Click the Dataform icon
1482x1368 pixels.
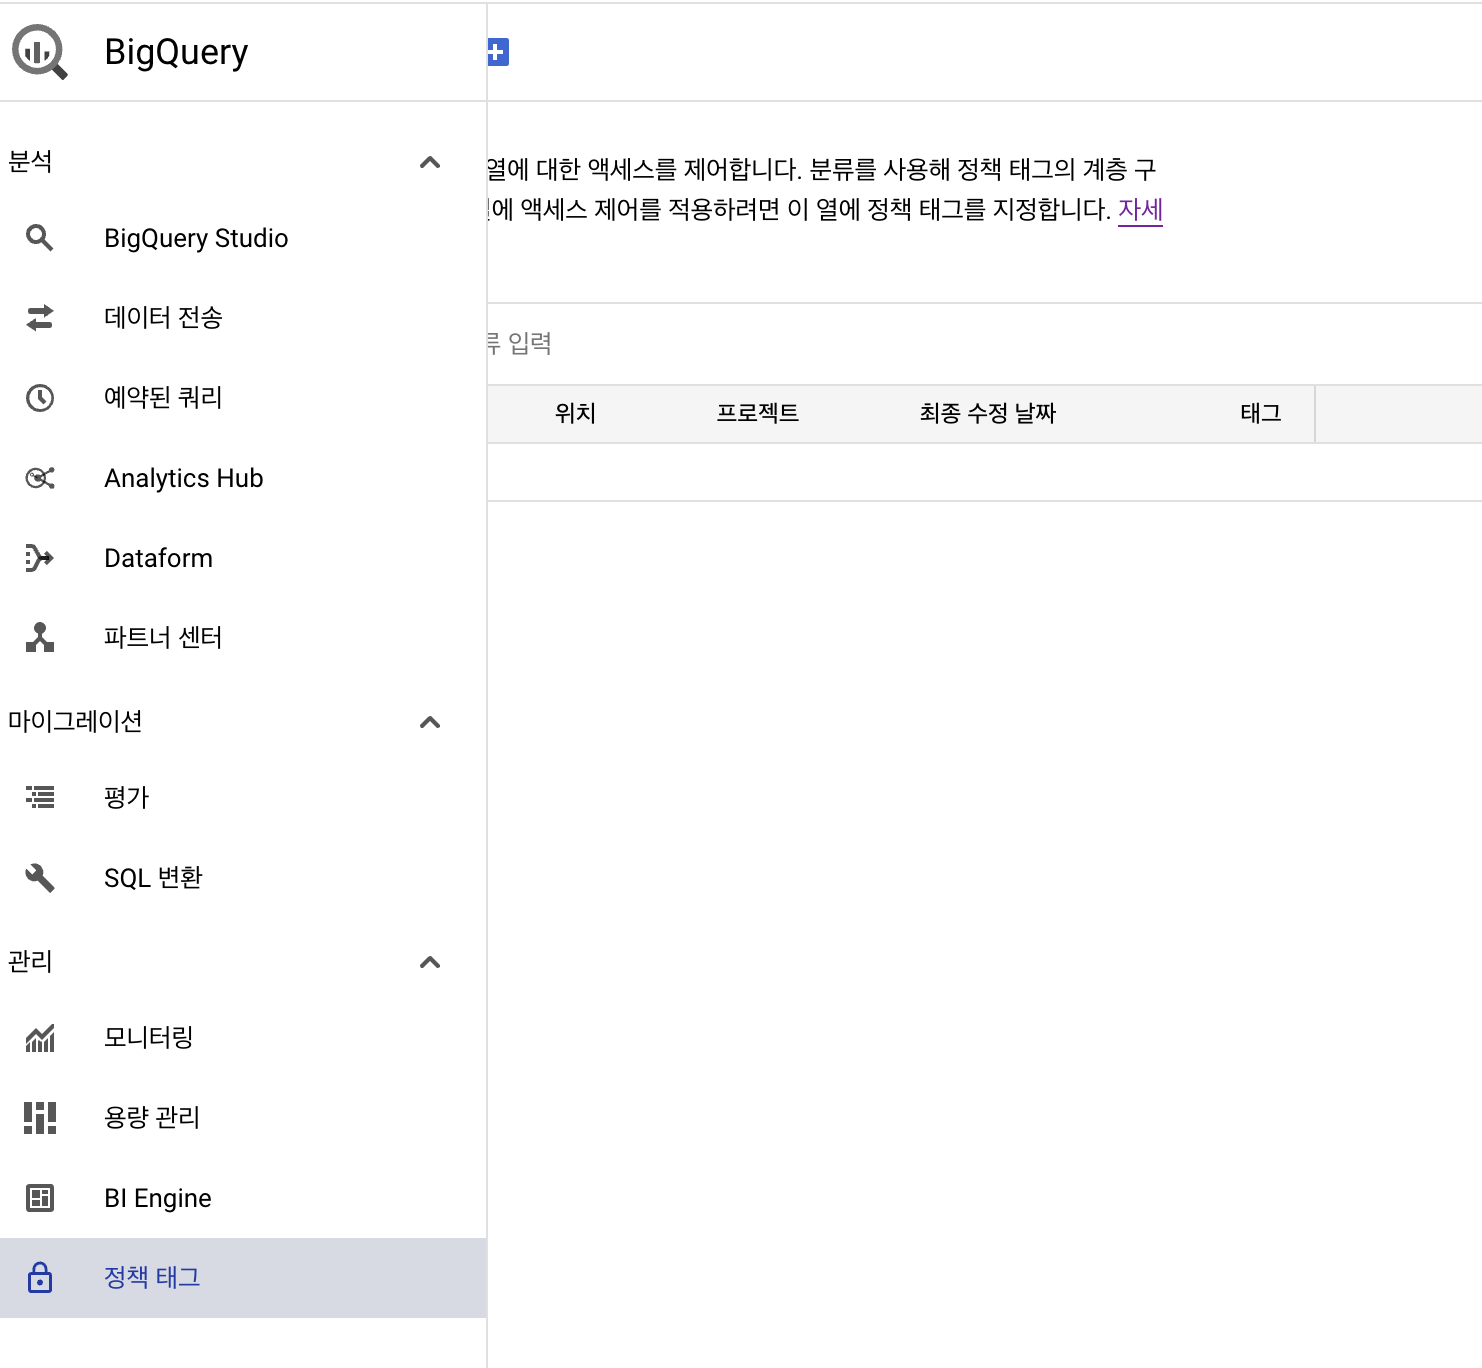click(x=40, y=558)
